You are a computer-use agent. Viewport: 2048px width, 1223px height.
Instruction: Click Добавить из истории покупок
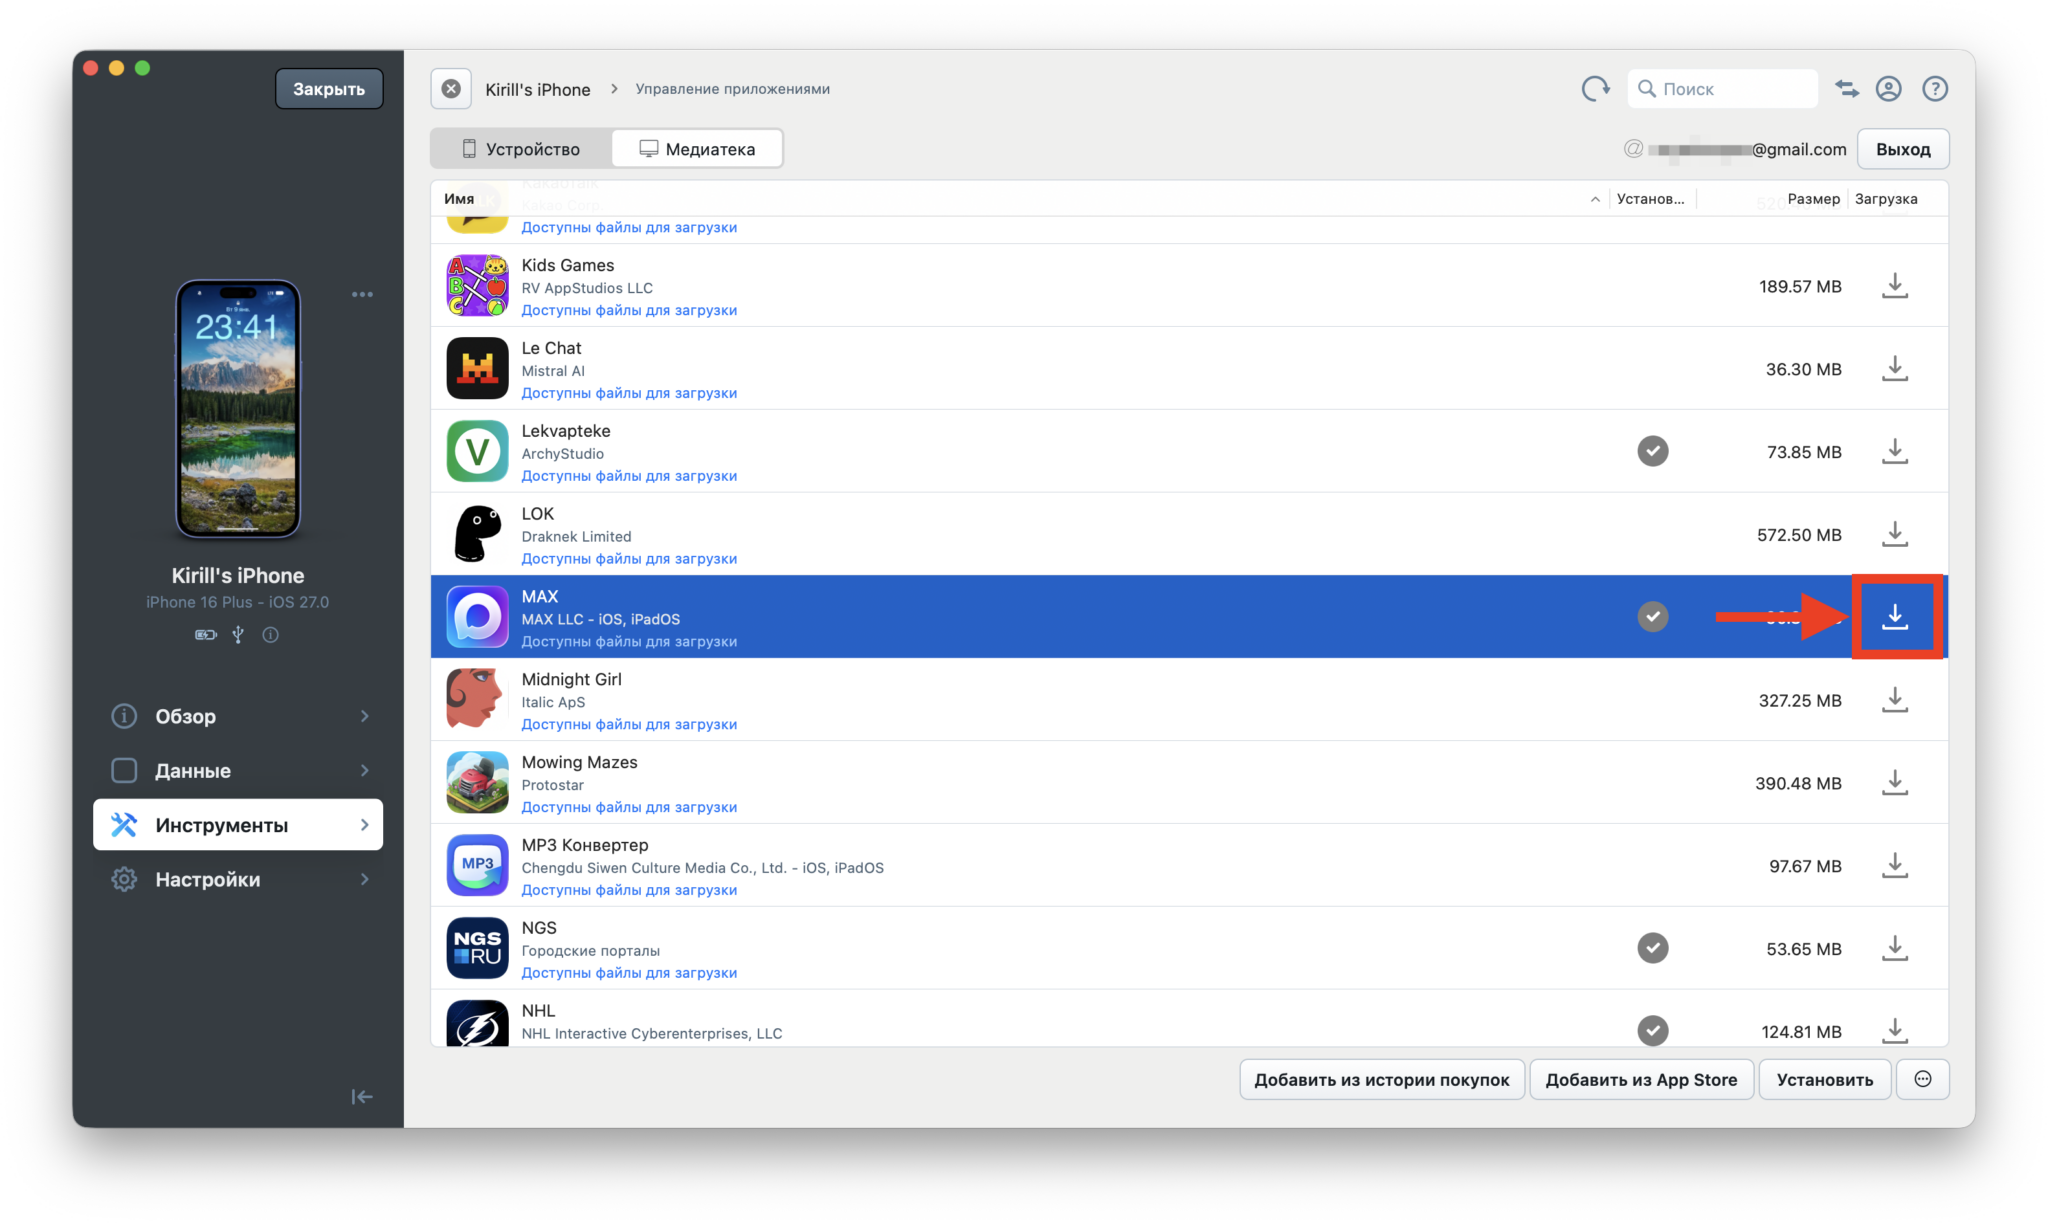point(1382,1079)
